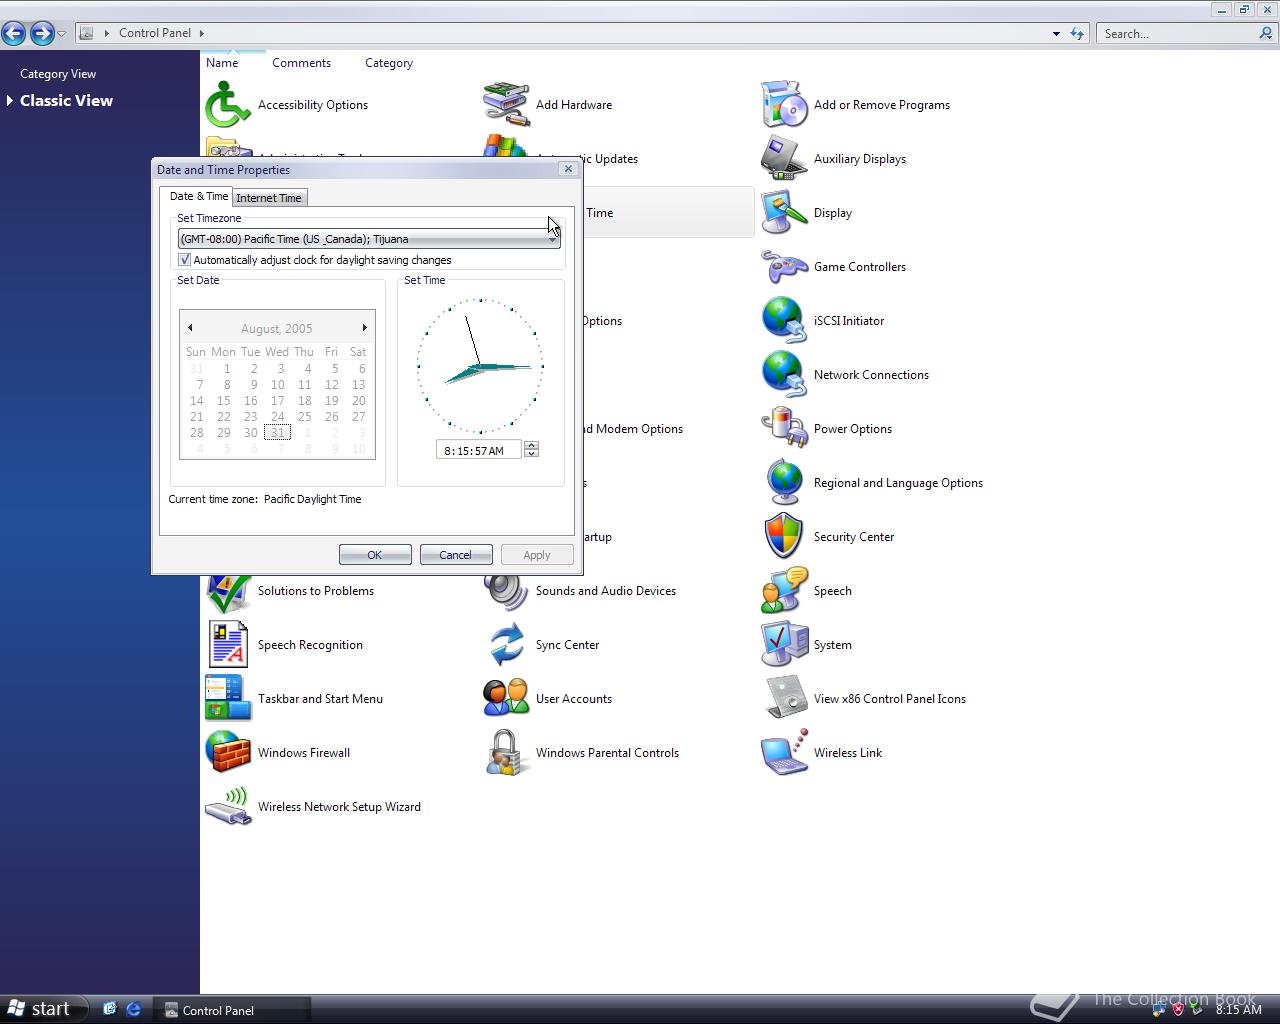Screen dimensions: 1280x1024
Task: Click OK in Date and Time Properties
Action: click(x=375, y=555)
